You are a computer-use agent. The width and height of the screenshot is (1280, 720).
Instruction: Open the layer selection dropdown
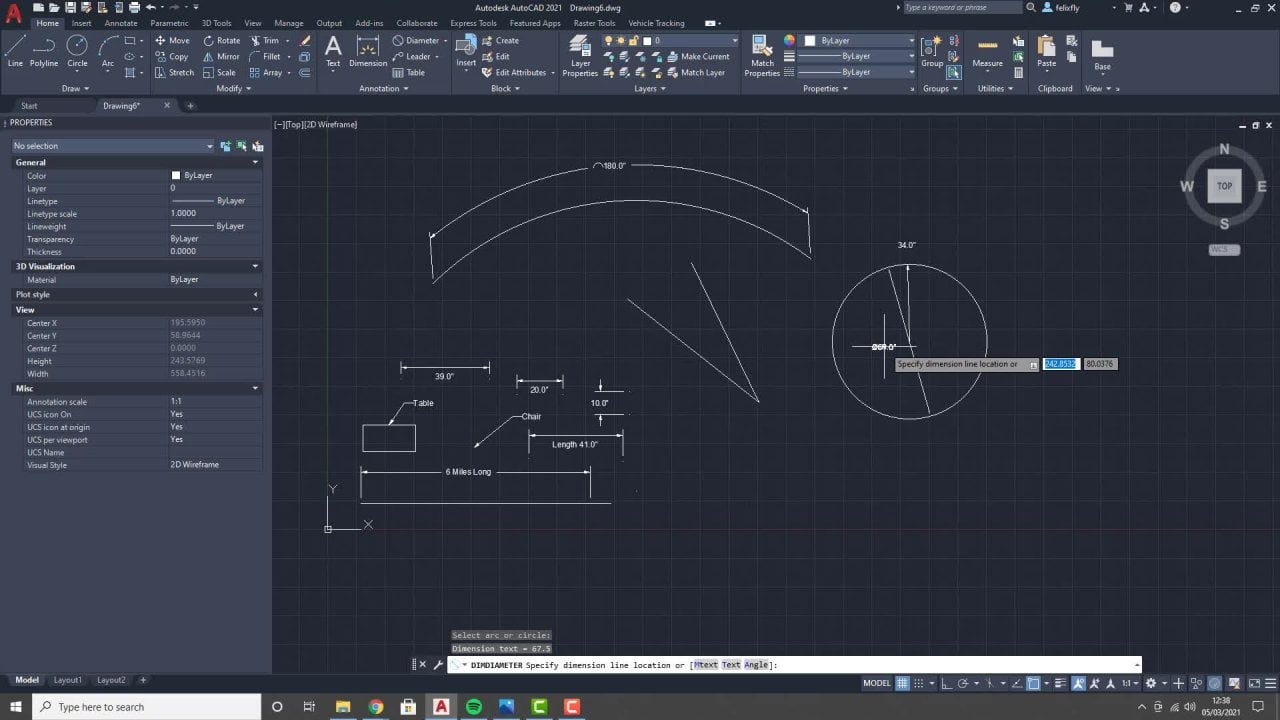[735, 41]
